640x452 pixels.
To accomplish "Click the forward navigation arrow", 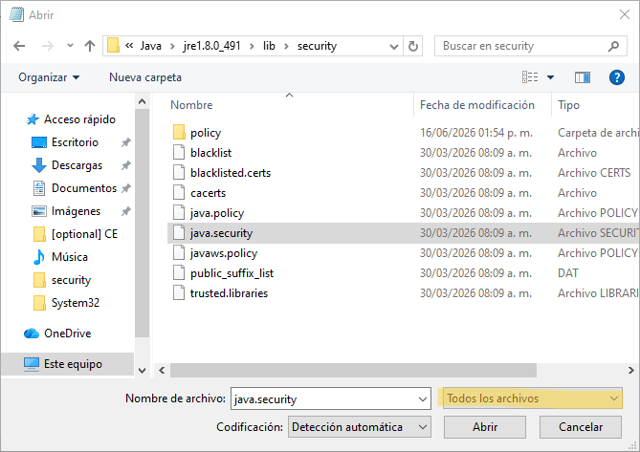I will (x=48, y=46).
